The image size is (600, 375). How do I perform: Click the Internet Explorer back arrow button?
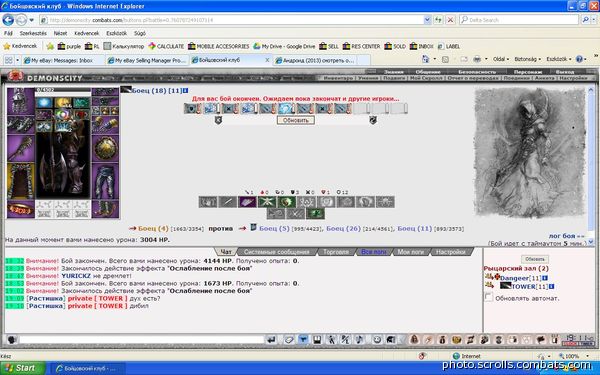tap(8, 20)
